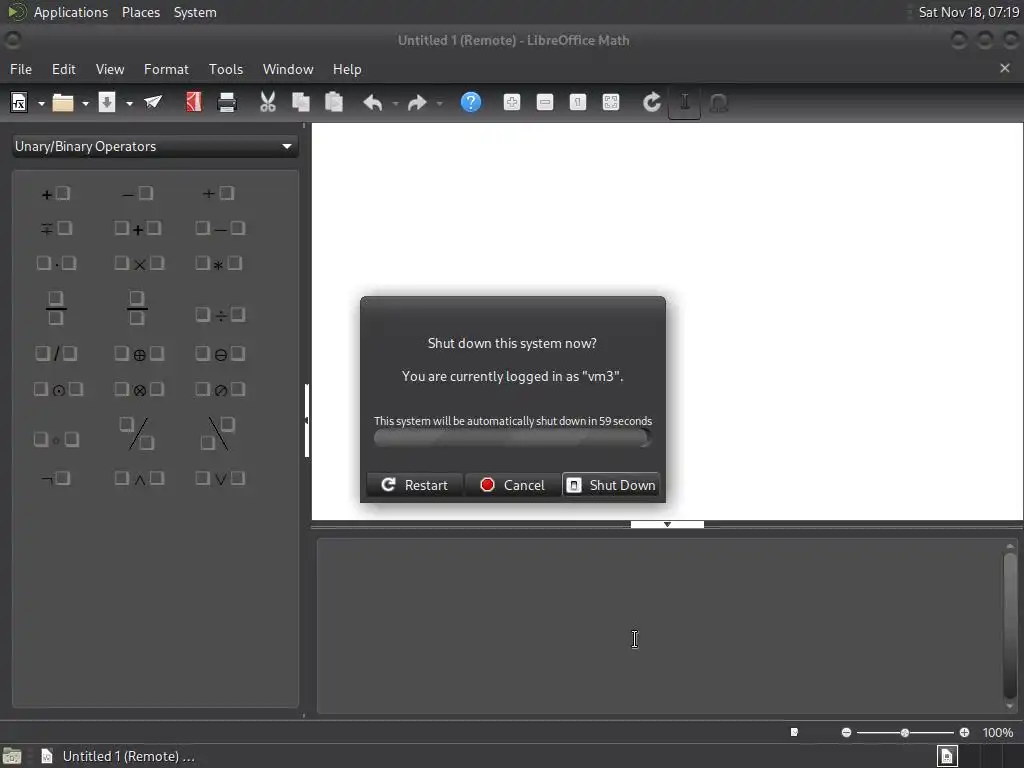
Task: Insert the wideslash diagonal operator
Action: coord(137,434)
